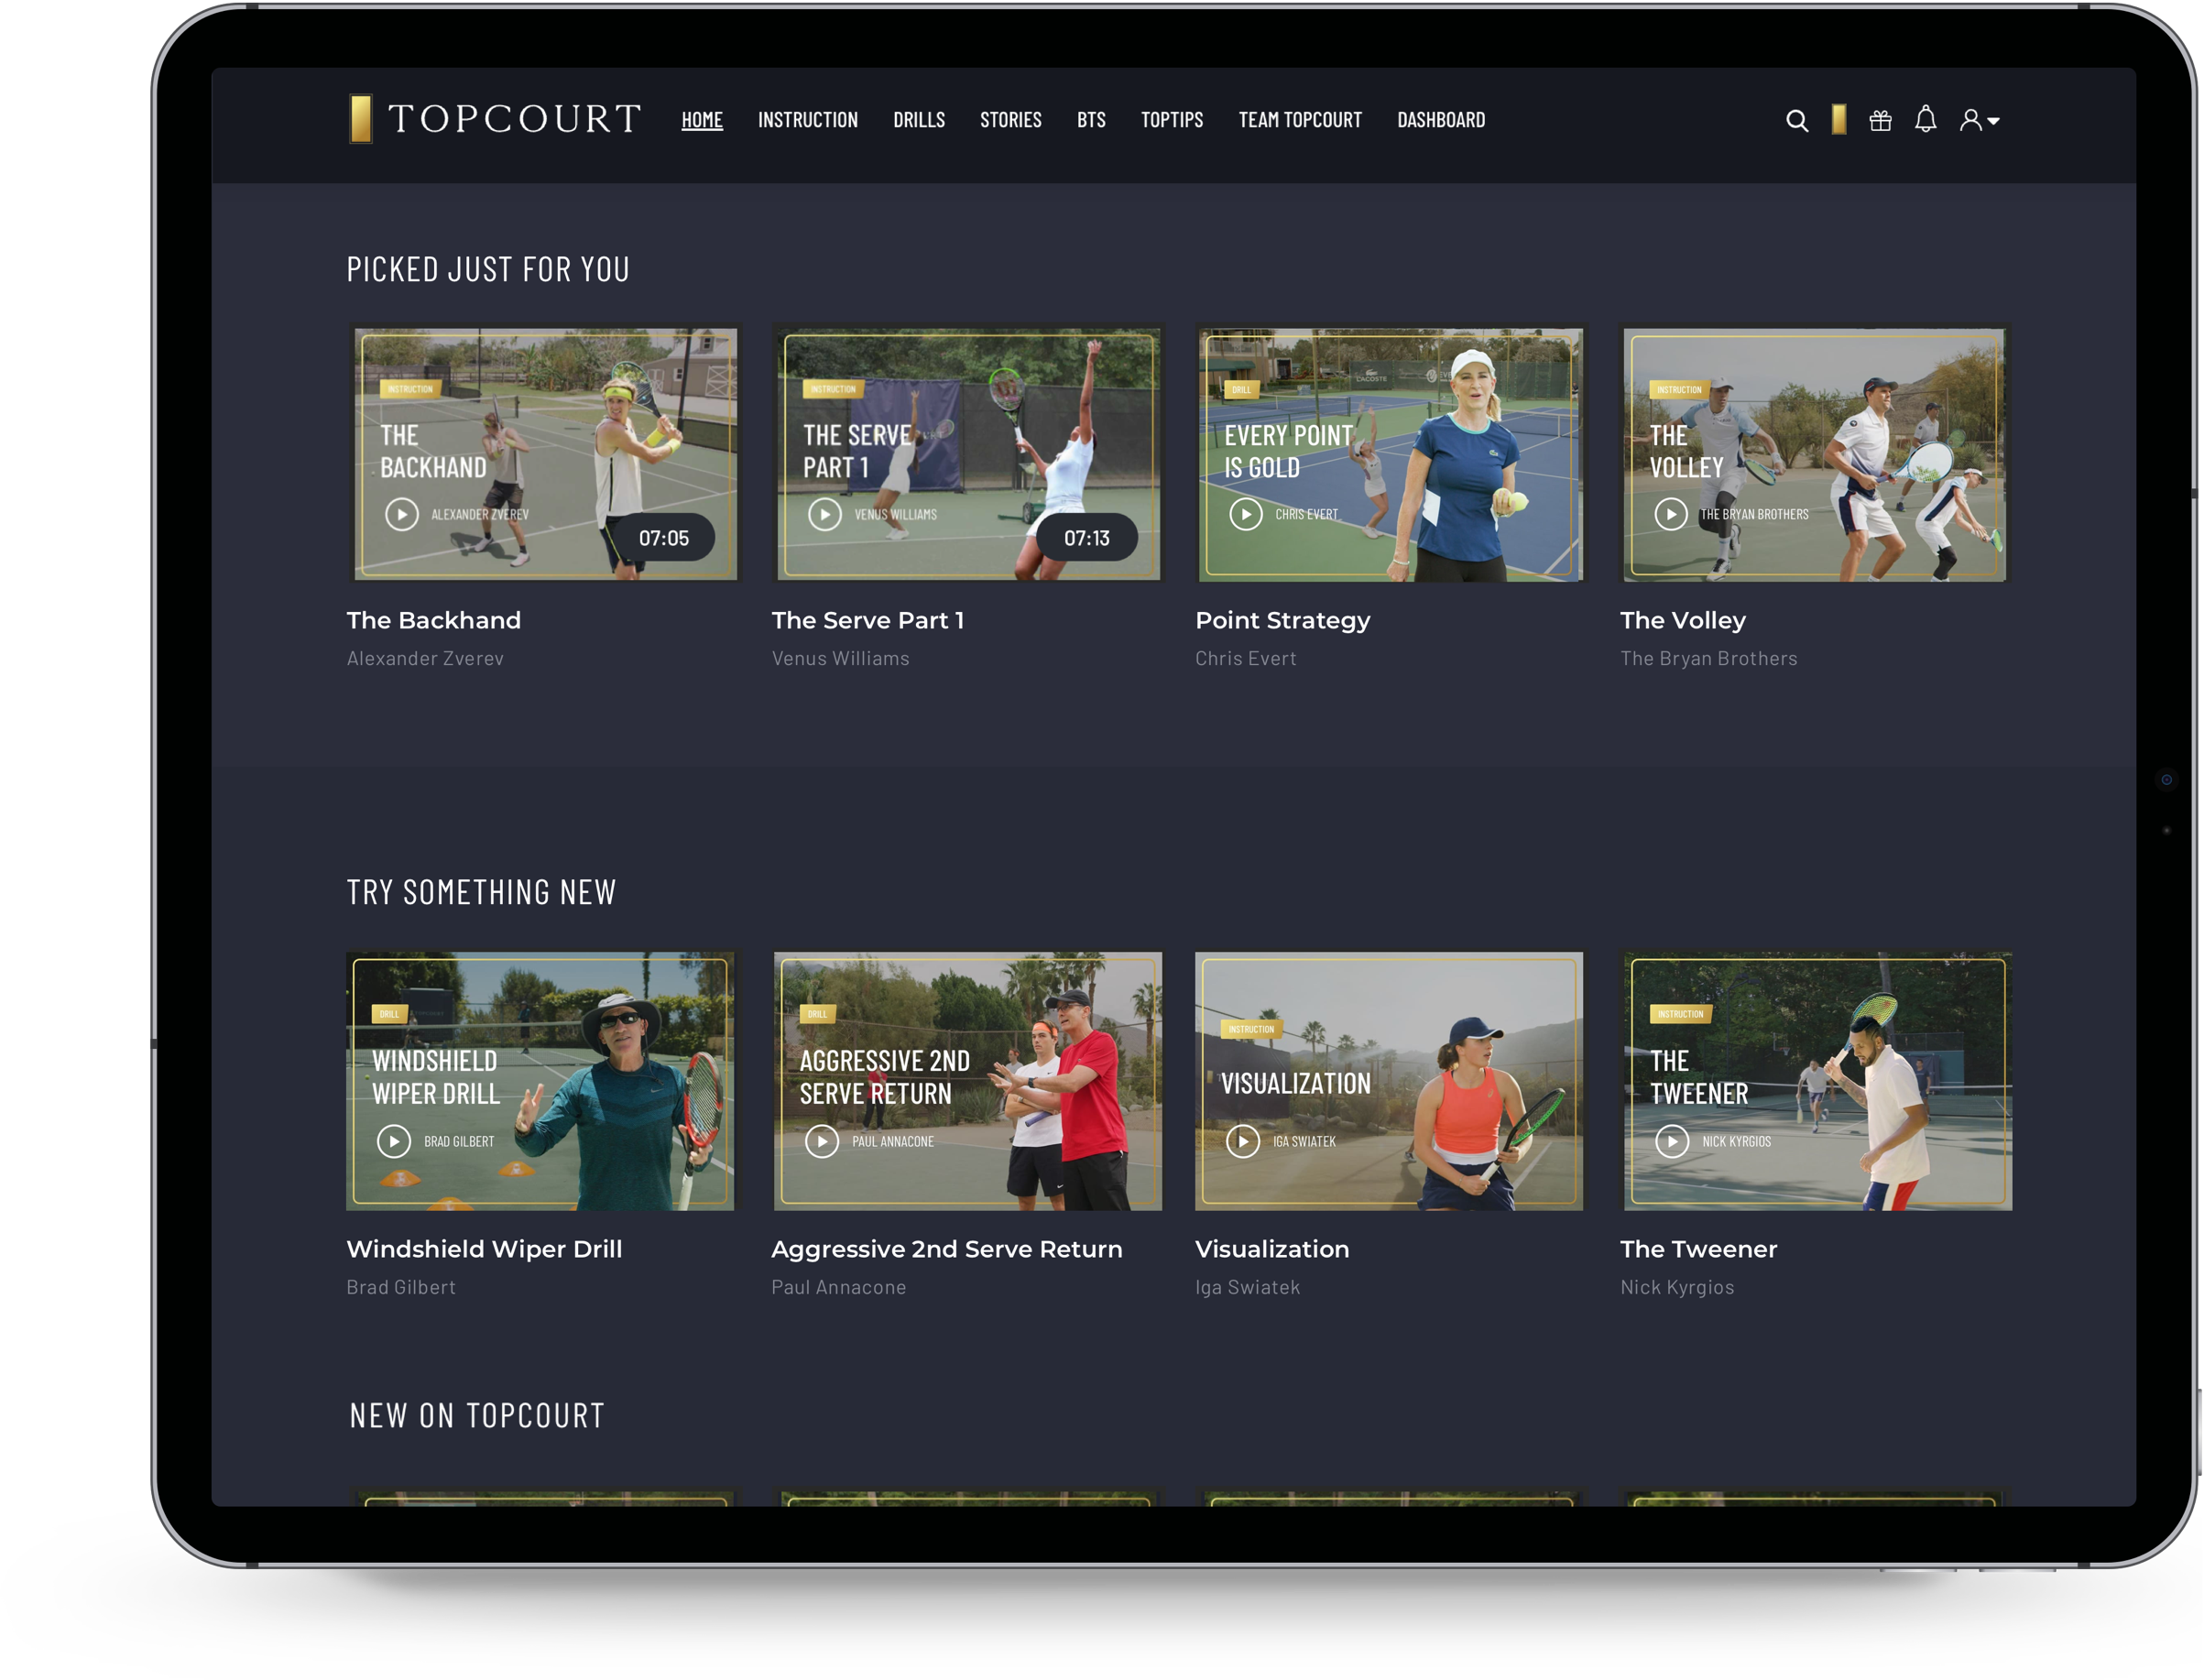The height and width of the screenshot is (1680, 2204).
Task: Open the DRILL tag on Windshield Wiper Drill
Action: (x=391, y=1013)
